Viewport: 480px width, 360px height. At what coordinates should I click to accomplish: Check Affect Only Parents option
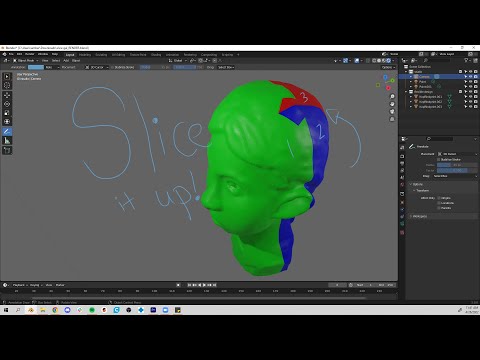(439, 208)
